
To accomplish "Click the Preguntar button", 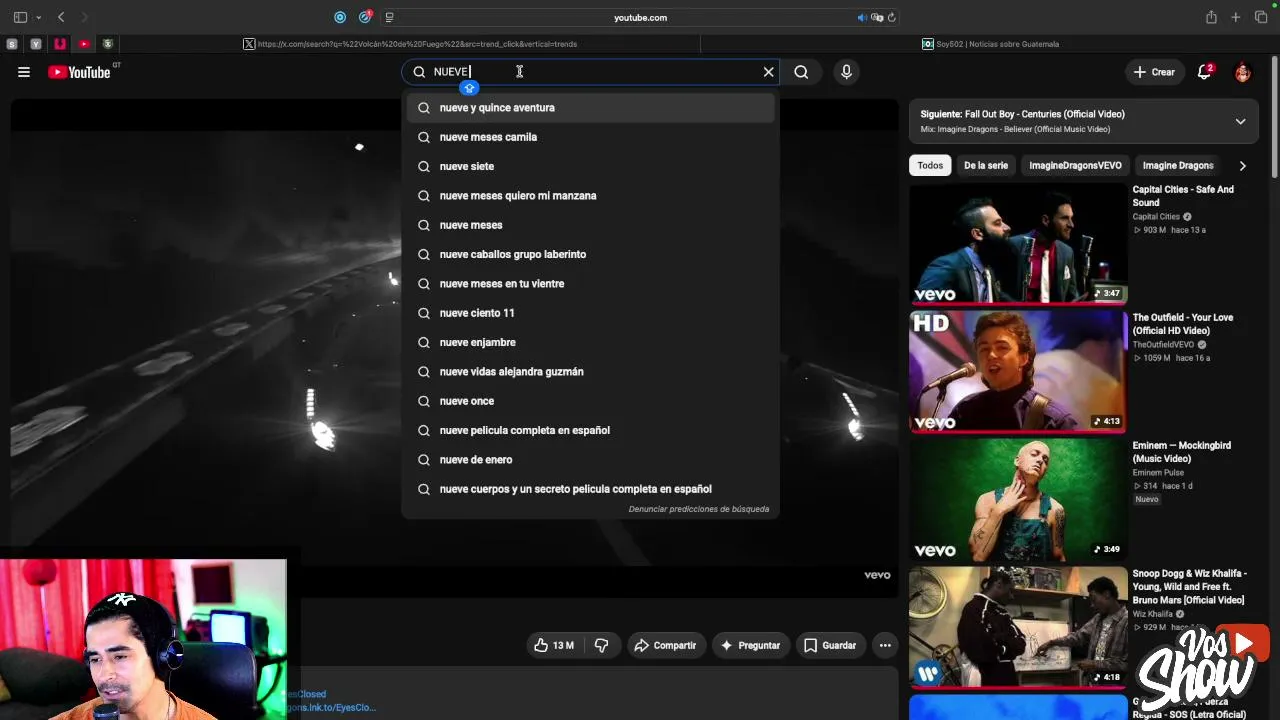I will tap(750, 646).
